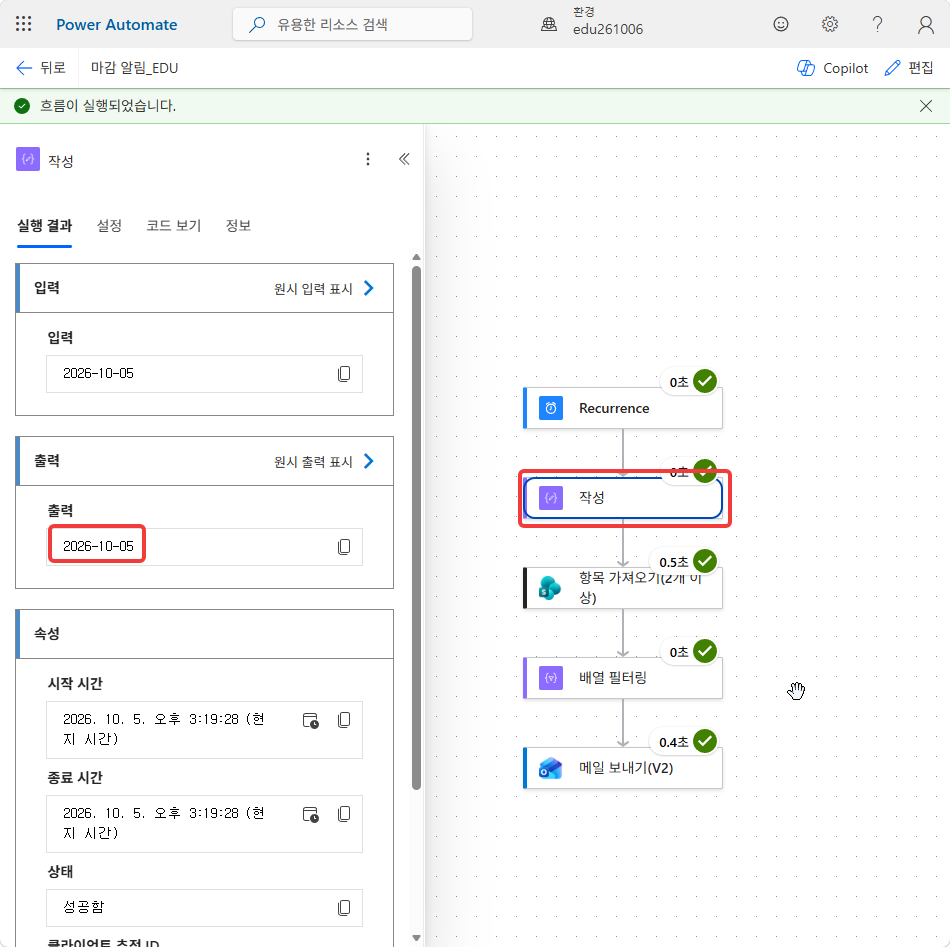Copy the 출력 value 2026-10-05
Viewport: 950px width, 947px height.
[x=344, y=547]
